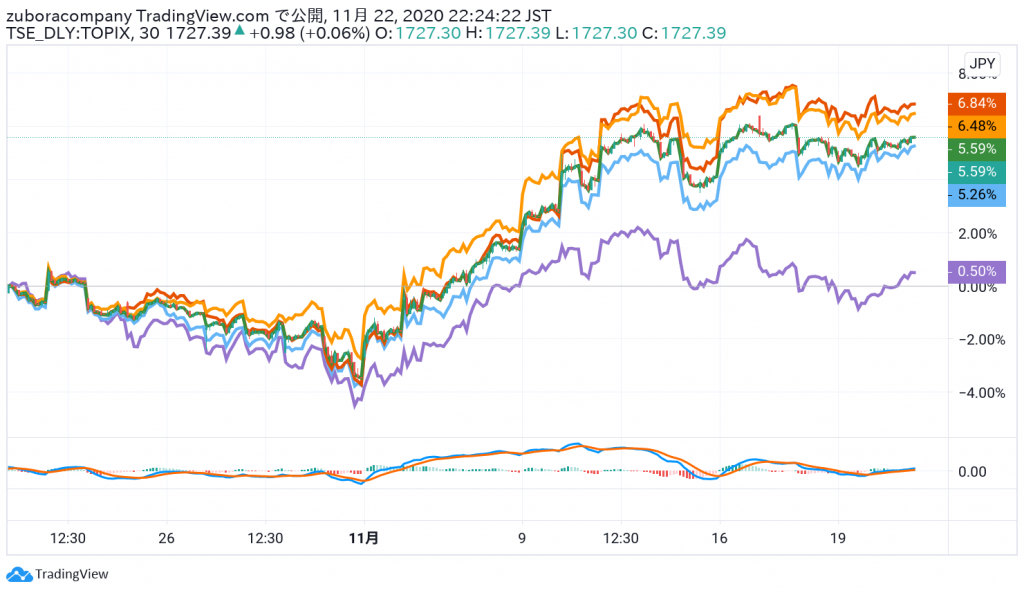Viewport: 1024px width, 593px height.
Task: Select the red-orange 6.84% price label
Action: pyautogui.click(x=975, y=103)
